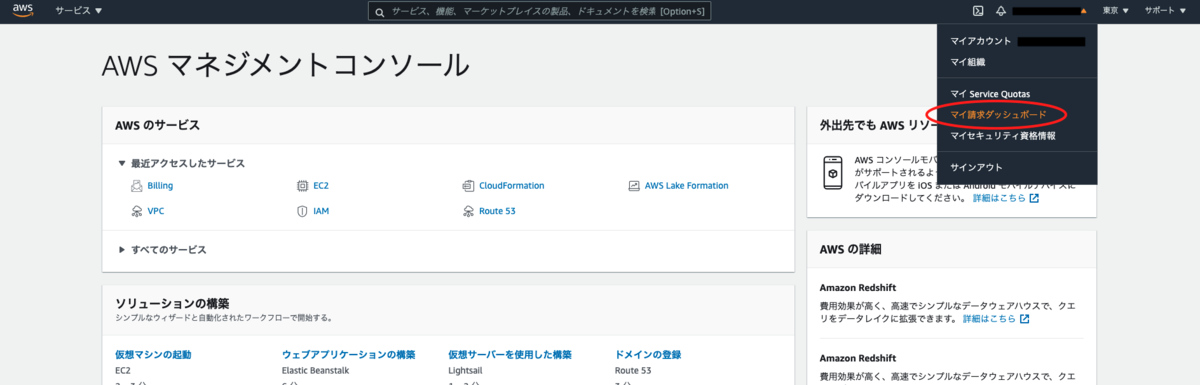Click the ソリューションの構築 heading
Viewport: 1200px width, 385px height.
pyautogui.click(x=172, y=304)
